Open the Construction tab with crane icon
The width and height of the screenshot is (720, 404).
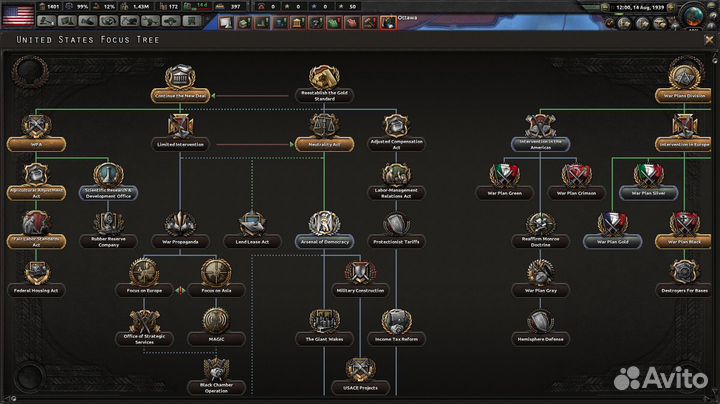pyautogui.click(x=129, y=21)
